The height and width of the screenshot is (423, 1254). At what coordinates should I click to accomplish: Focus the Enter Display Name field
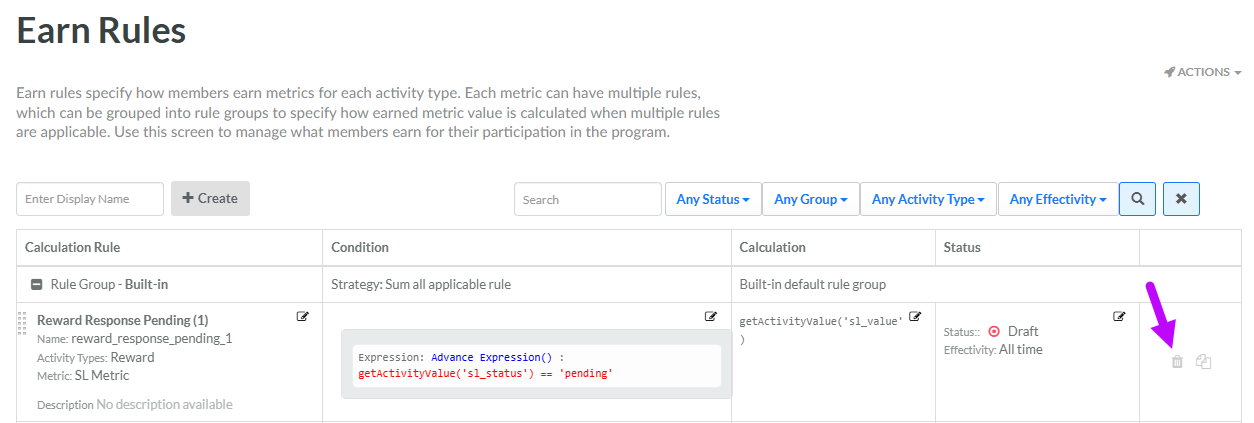(x=90, y=199)
